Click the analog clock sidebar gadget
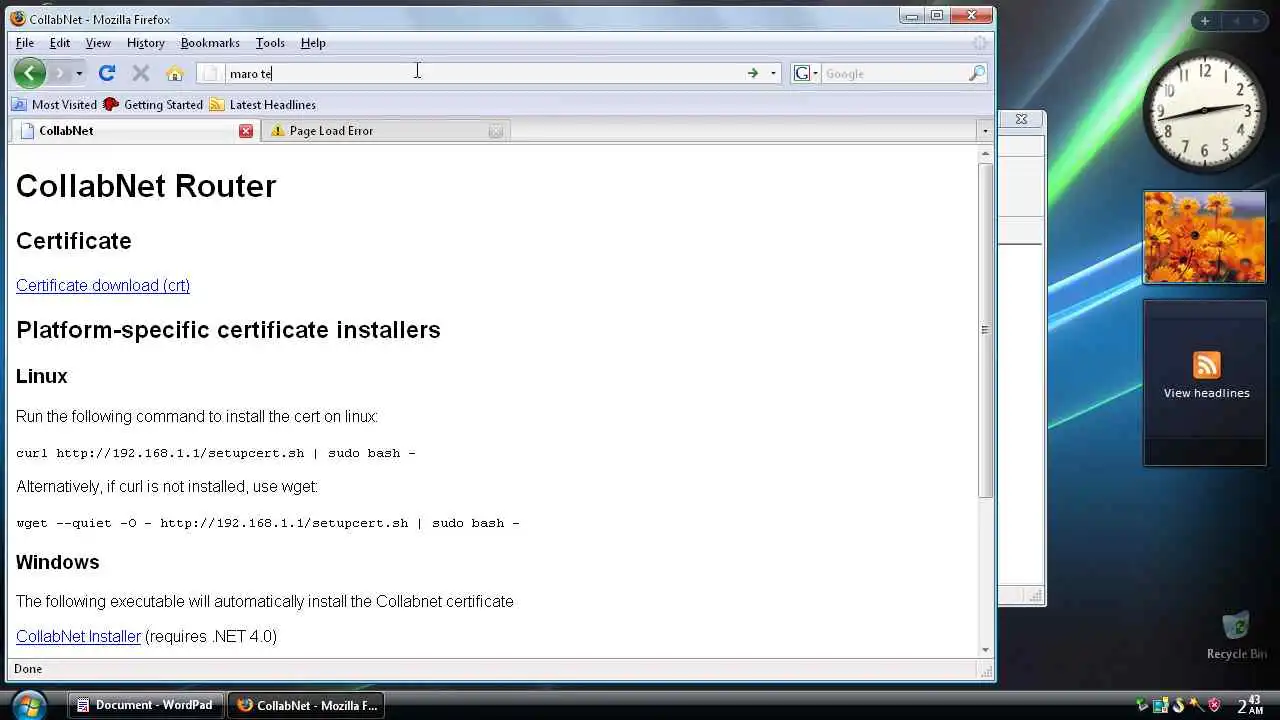Image resolution: width=1280 pixels, height=720 pixels. pos(1204,110)
